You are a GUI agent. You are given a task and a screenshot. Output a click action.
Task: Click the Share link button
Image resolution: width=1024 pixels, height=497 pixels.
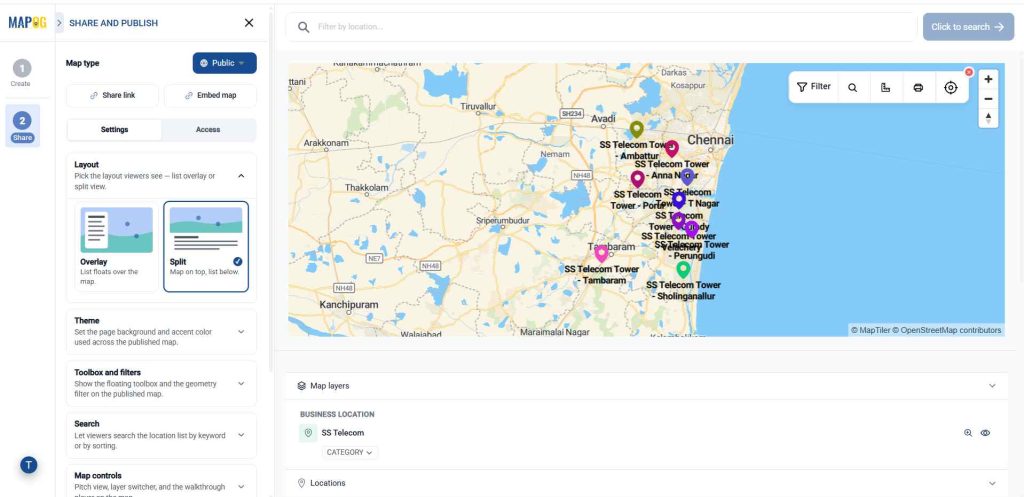112,95
